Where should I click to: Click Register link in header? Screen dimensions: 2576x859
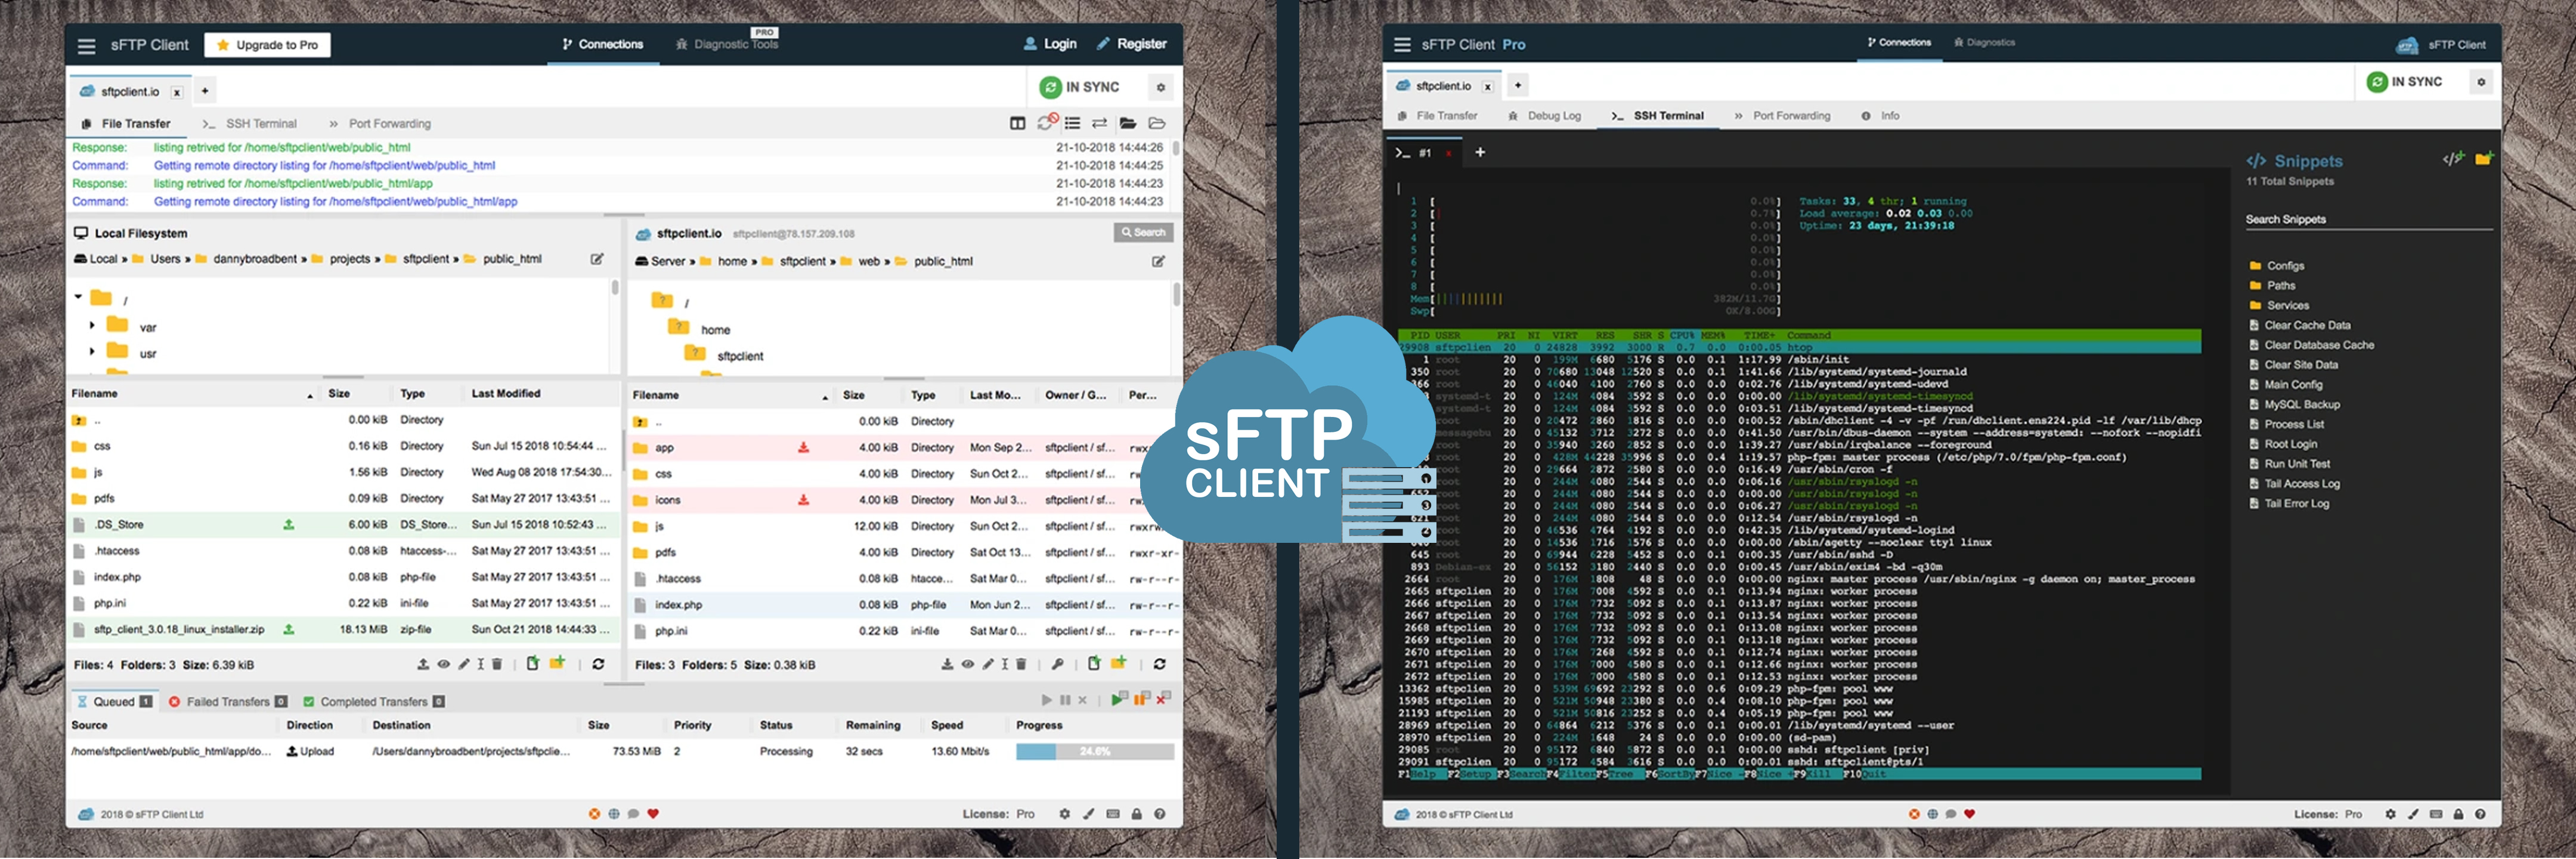(x=1132, y=44)
